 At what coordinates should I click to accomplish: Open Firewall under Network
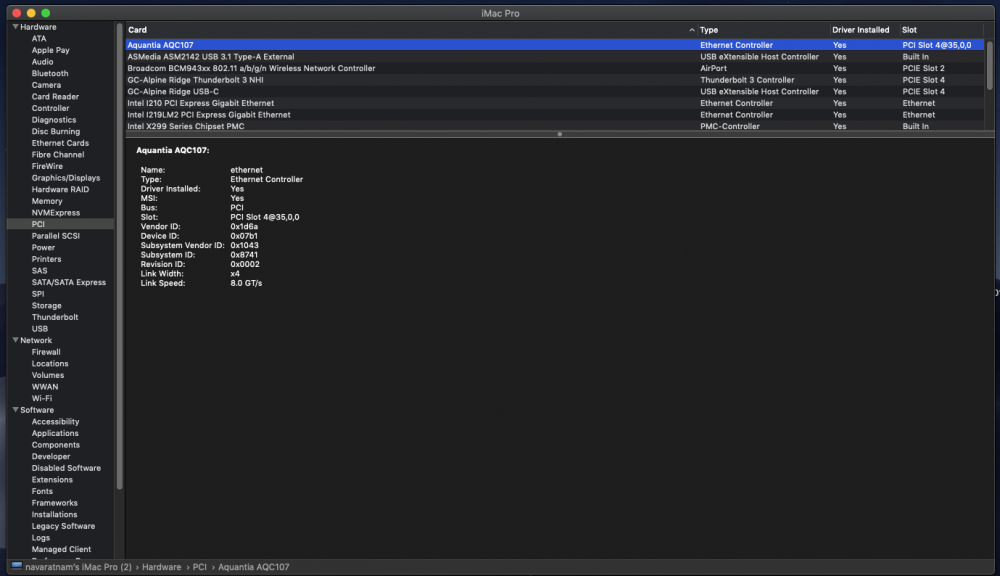coord(46,351)
